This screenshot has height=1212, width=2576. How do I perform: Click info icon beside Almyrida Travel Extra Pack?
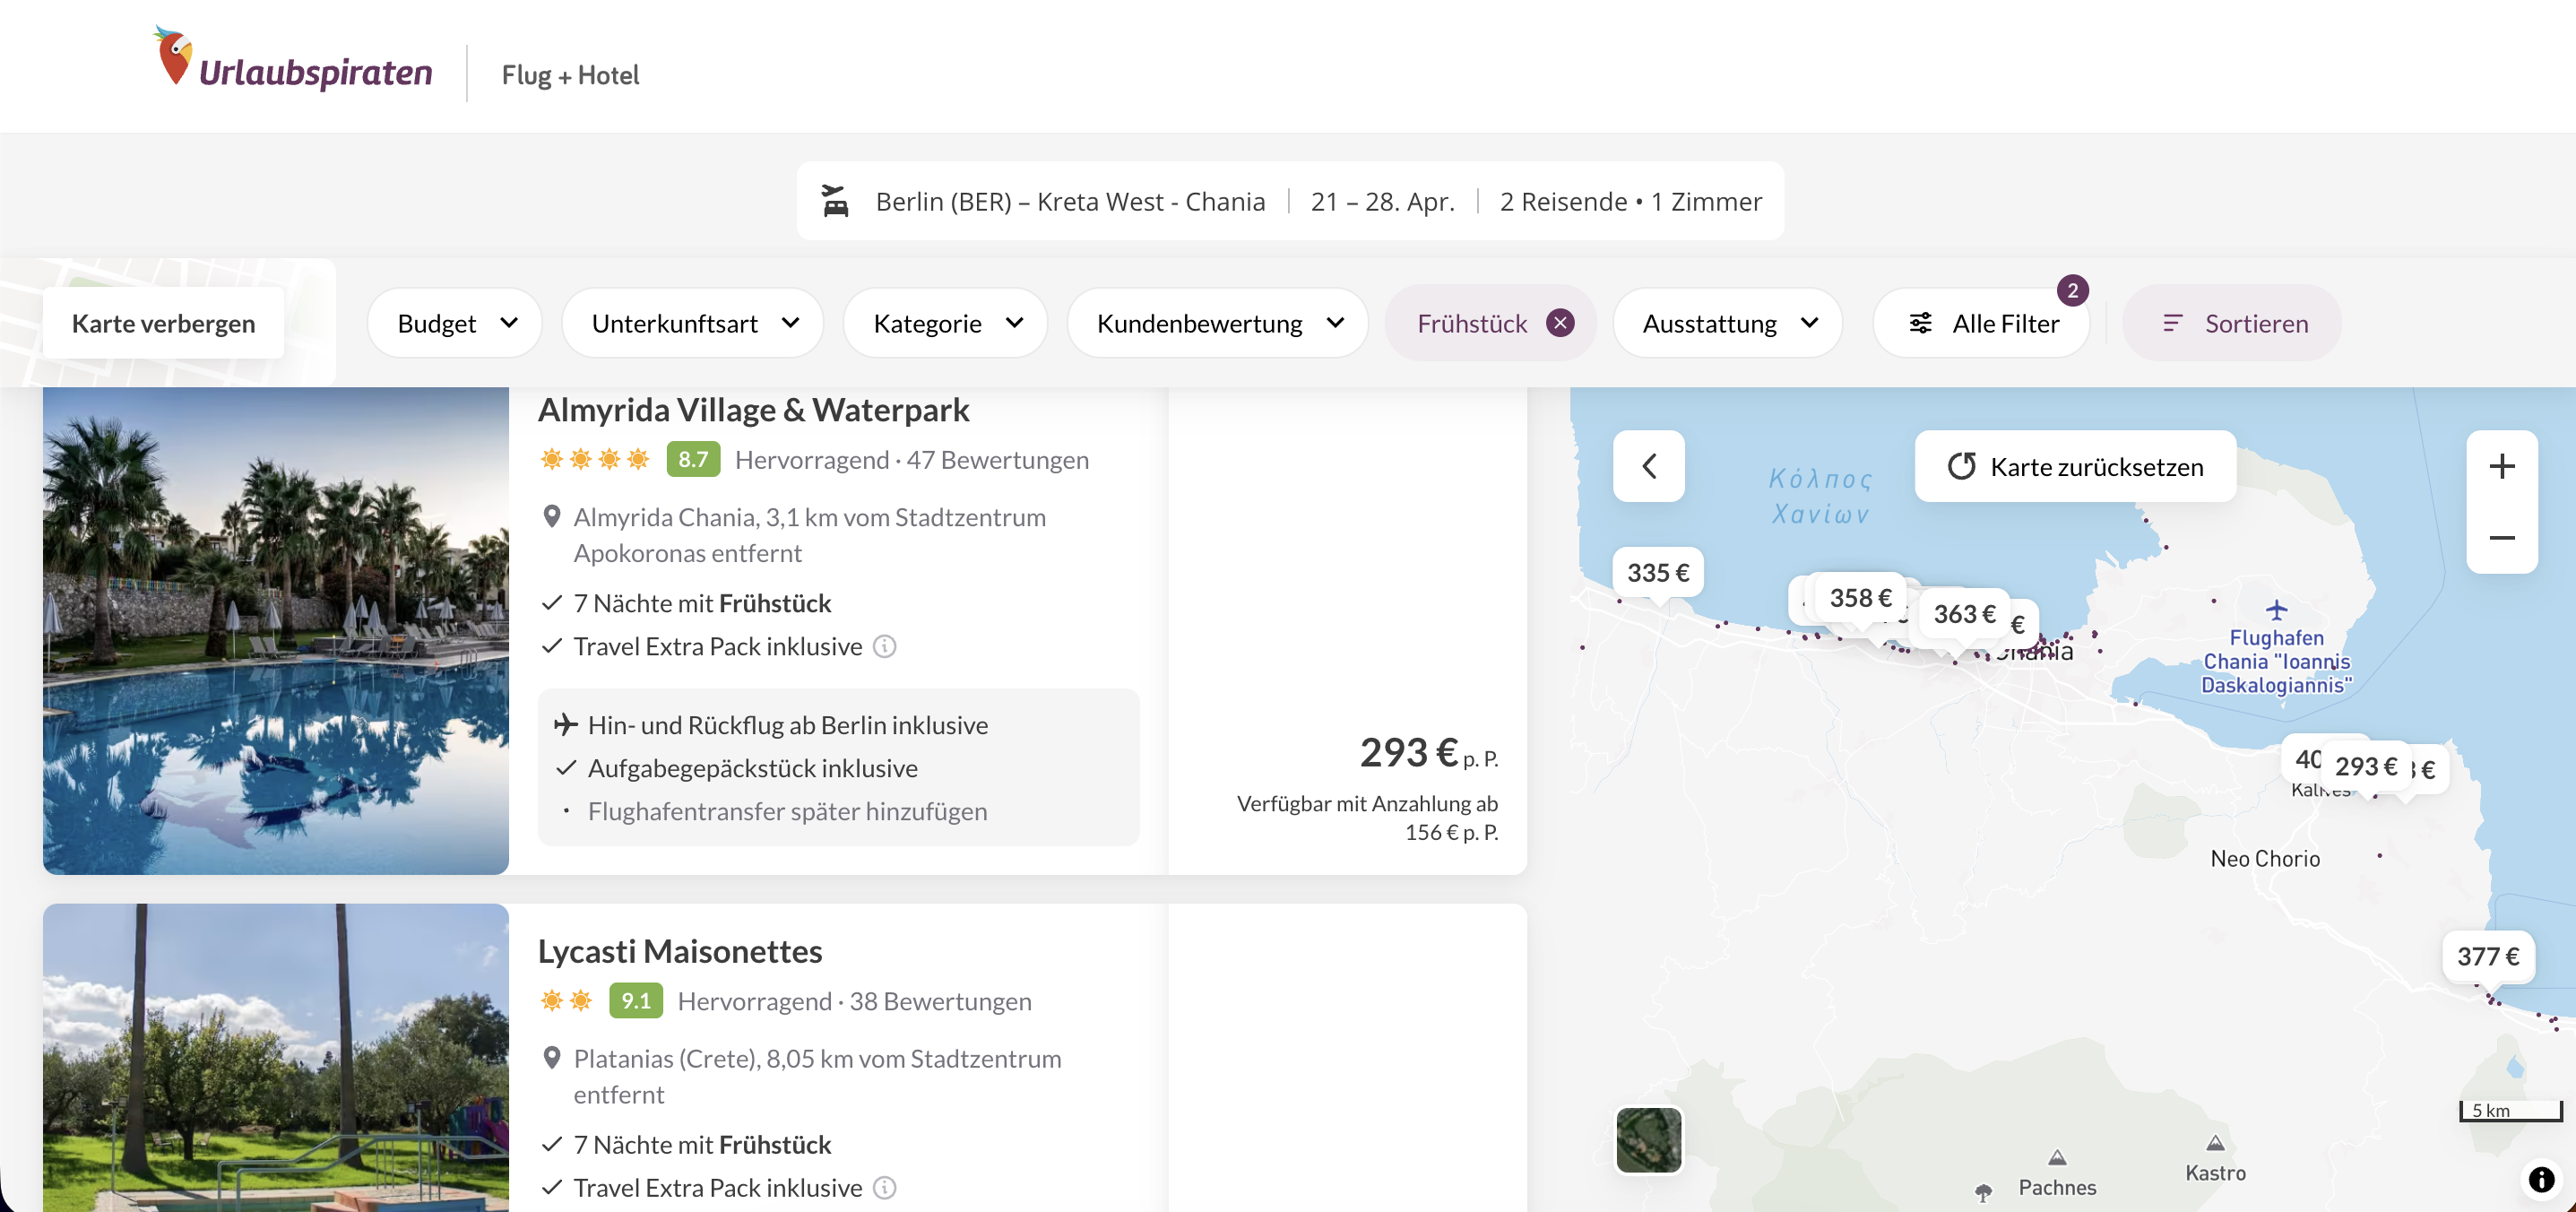pyautogui.click(x=884, y=646)
